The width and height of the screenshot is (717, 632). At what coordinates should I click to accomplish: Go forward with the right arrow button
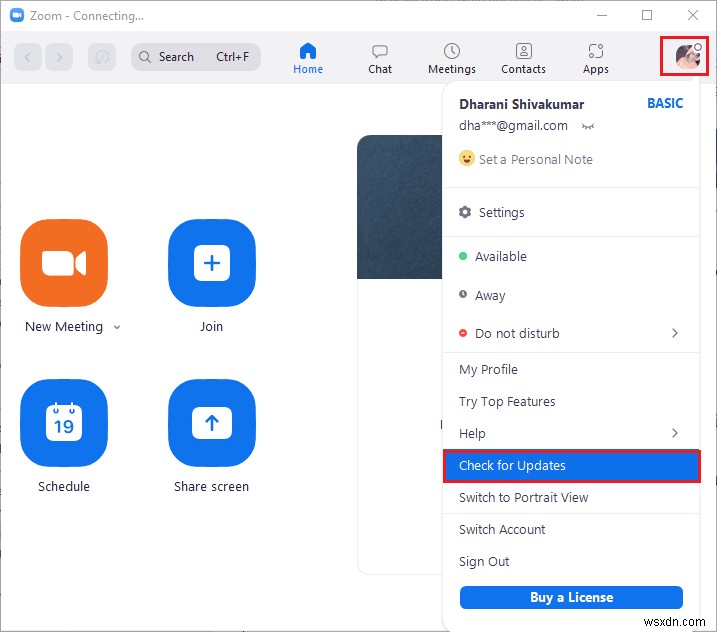[x=59, y=57]
